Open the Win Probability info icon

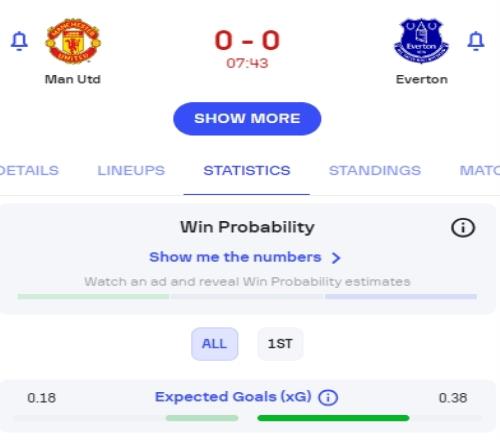coord(463,228)
